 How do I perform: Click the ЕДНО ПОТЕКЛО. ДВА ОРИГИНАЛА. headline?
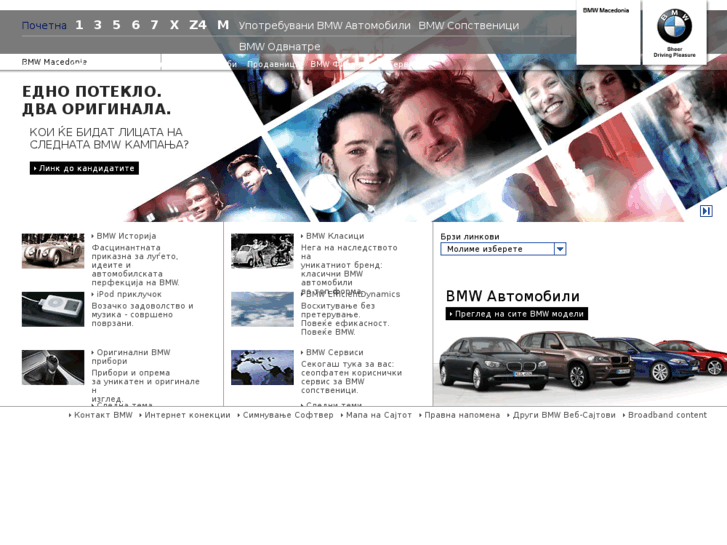coord(96,100)
